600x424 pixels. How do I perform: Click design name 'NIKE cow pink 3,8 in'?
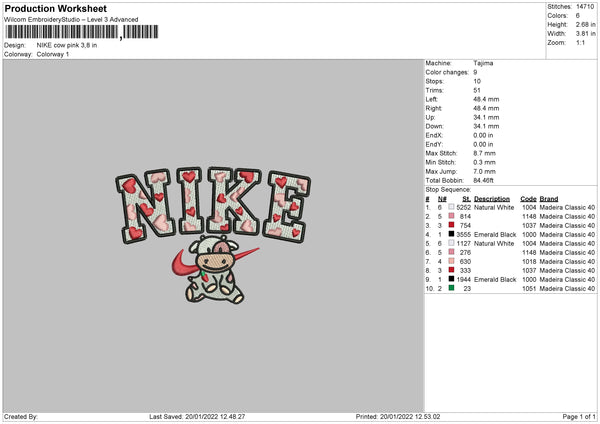67,45
